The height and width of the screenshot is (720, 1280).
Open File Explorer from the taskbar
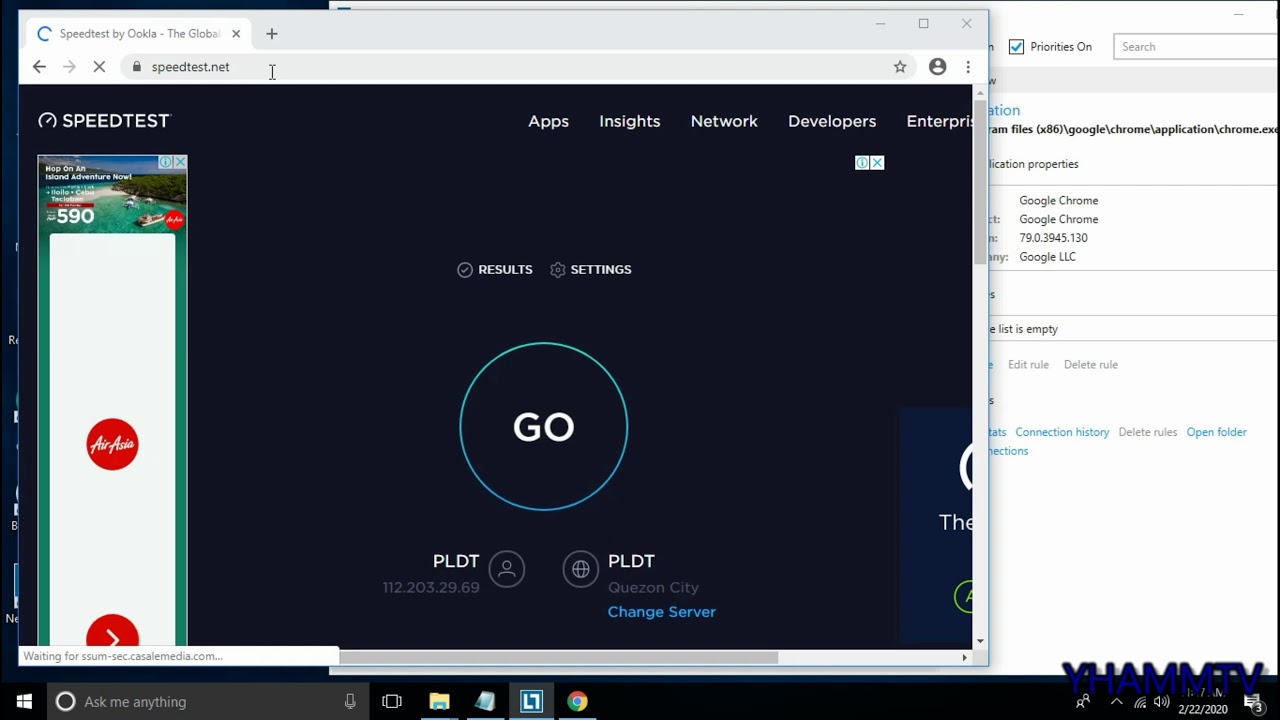coord(439,702)
